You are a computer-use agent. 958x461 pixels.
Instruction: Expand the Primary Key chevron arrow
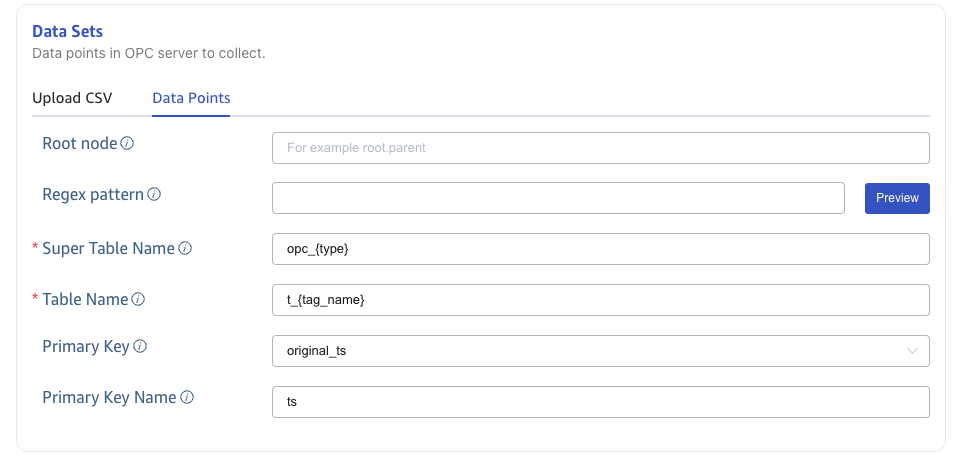tap(912, 351)
